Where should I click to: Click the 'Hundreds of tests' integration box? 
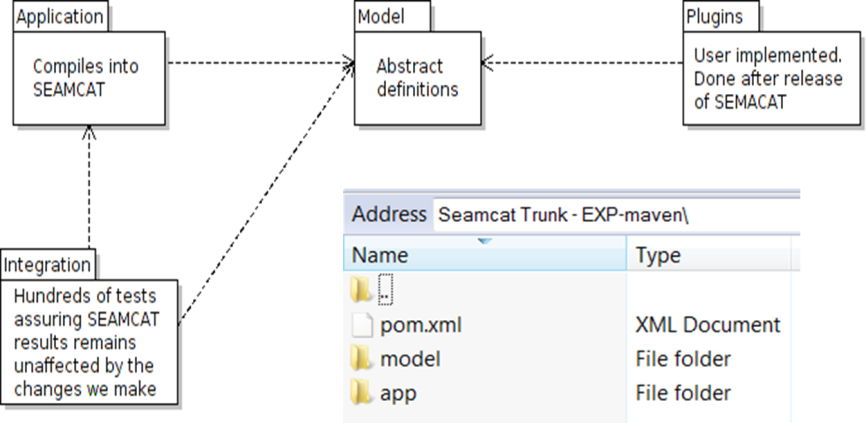pyautogui.click(x=89, y=342)
